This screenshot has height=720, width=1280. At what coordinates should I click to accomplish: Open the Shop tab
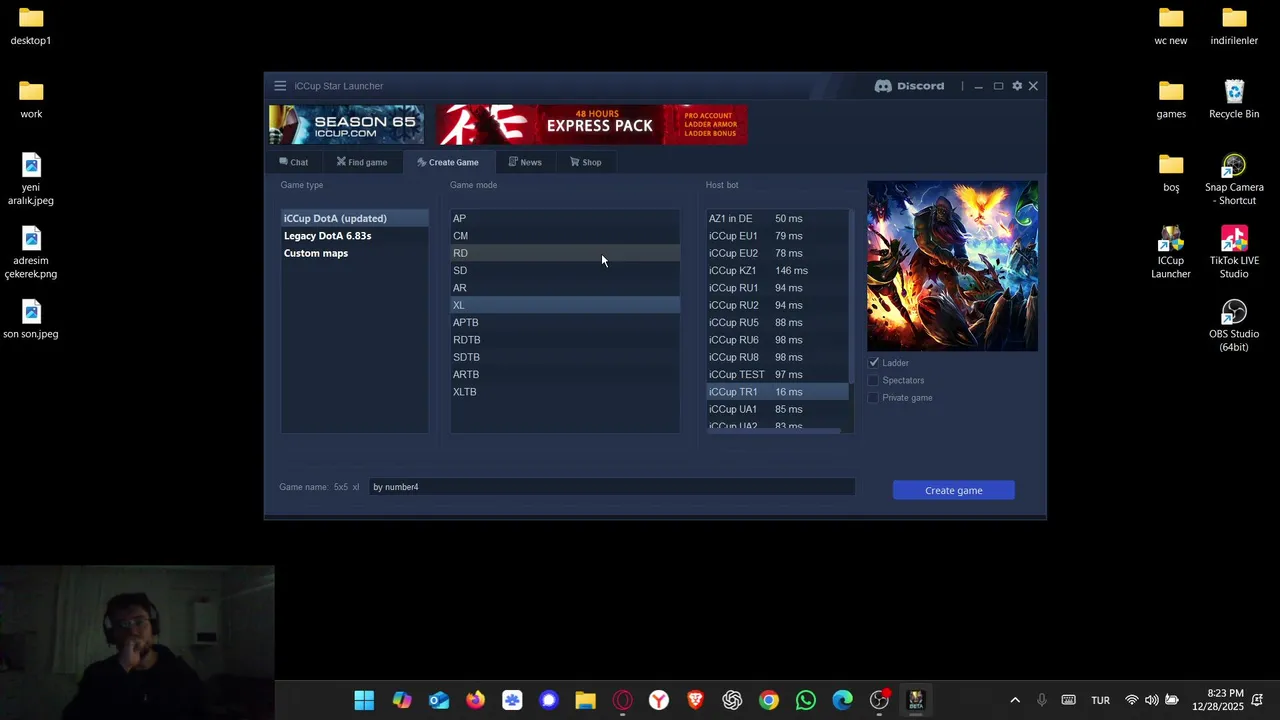(x=586, y=162)
